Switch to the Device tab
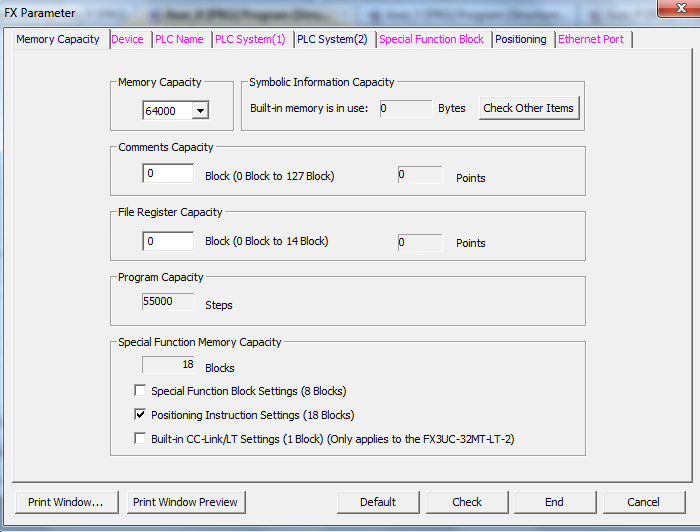700x532 pixels. [x=127, y=39]
